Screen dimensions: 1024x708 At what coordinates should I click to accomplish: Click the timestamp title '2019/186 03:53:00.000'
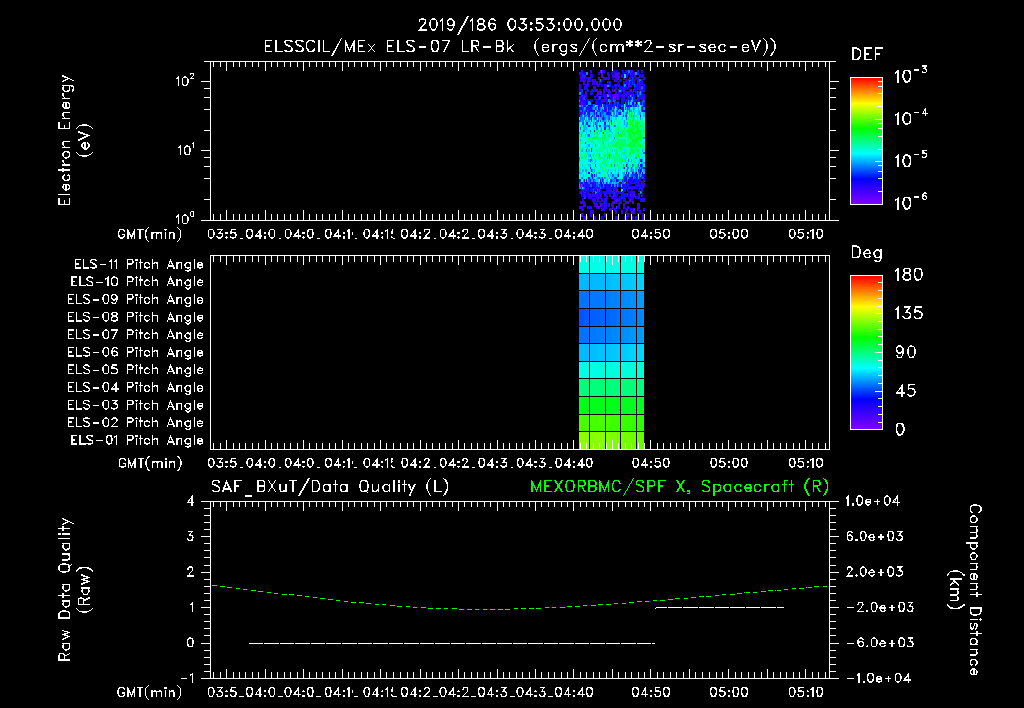[520, 25]
